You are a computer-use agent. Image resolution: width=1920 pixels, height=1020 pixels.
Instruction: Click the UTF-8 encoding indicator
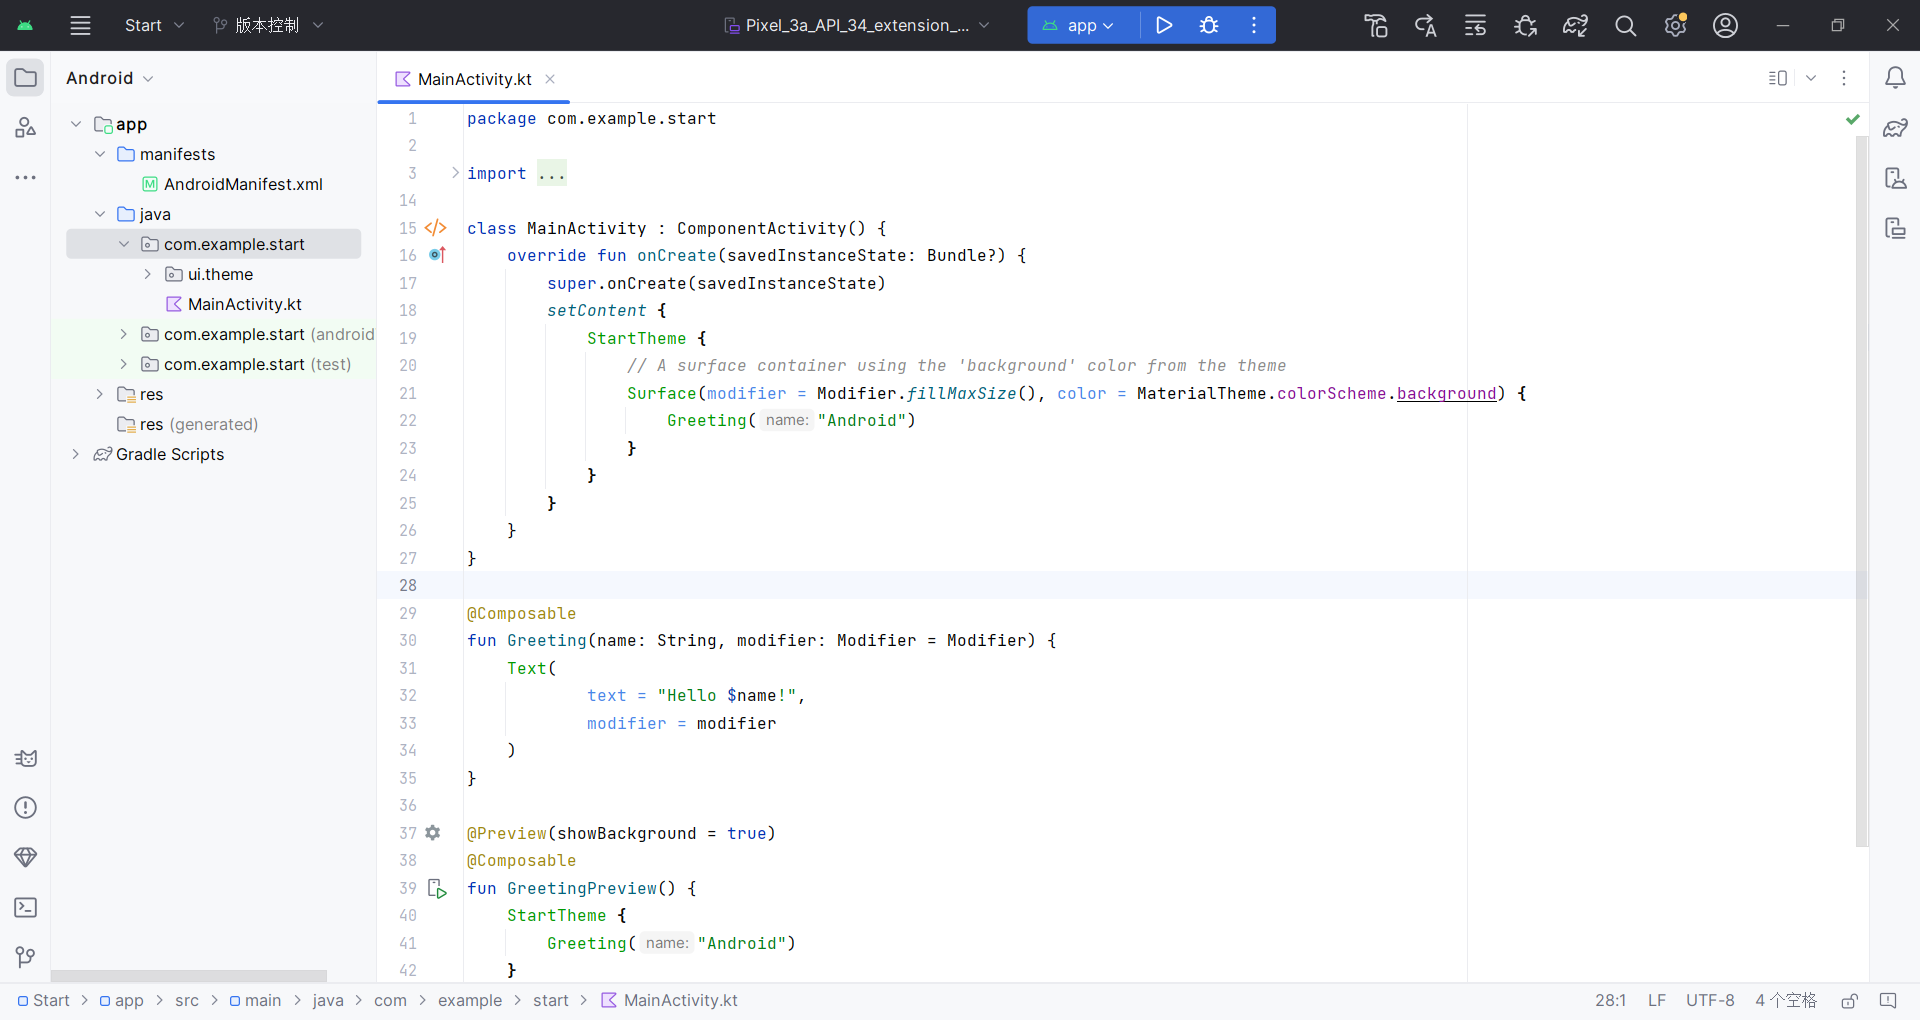1710,1001
